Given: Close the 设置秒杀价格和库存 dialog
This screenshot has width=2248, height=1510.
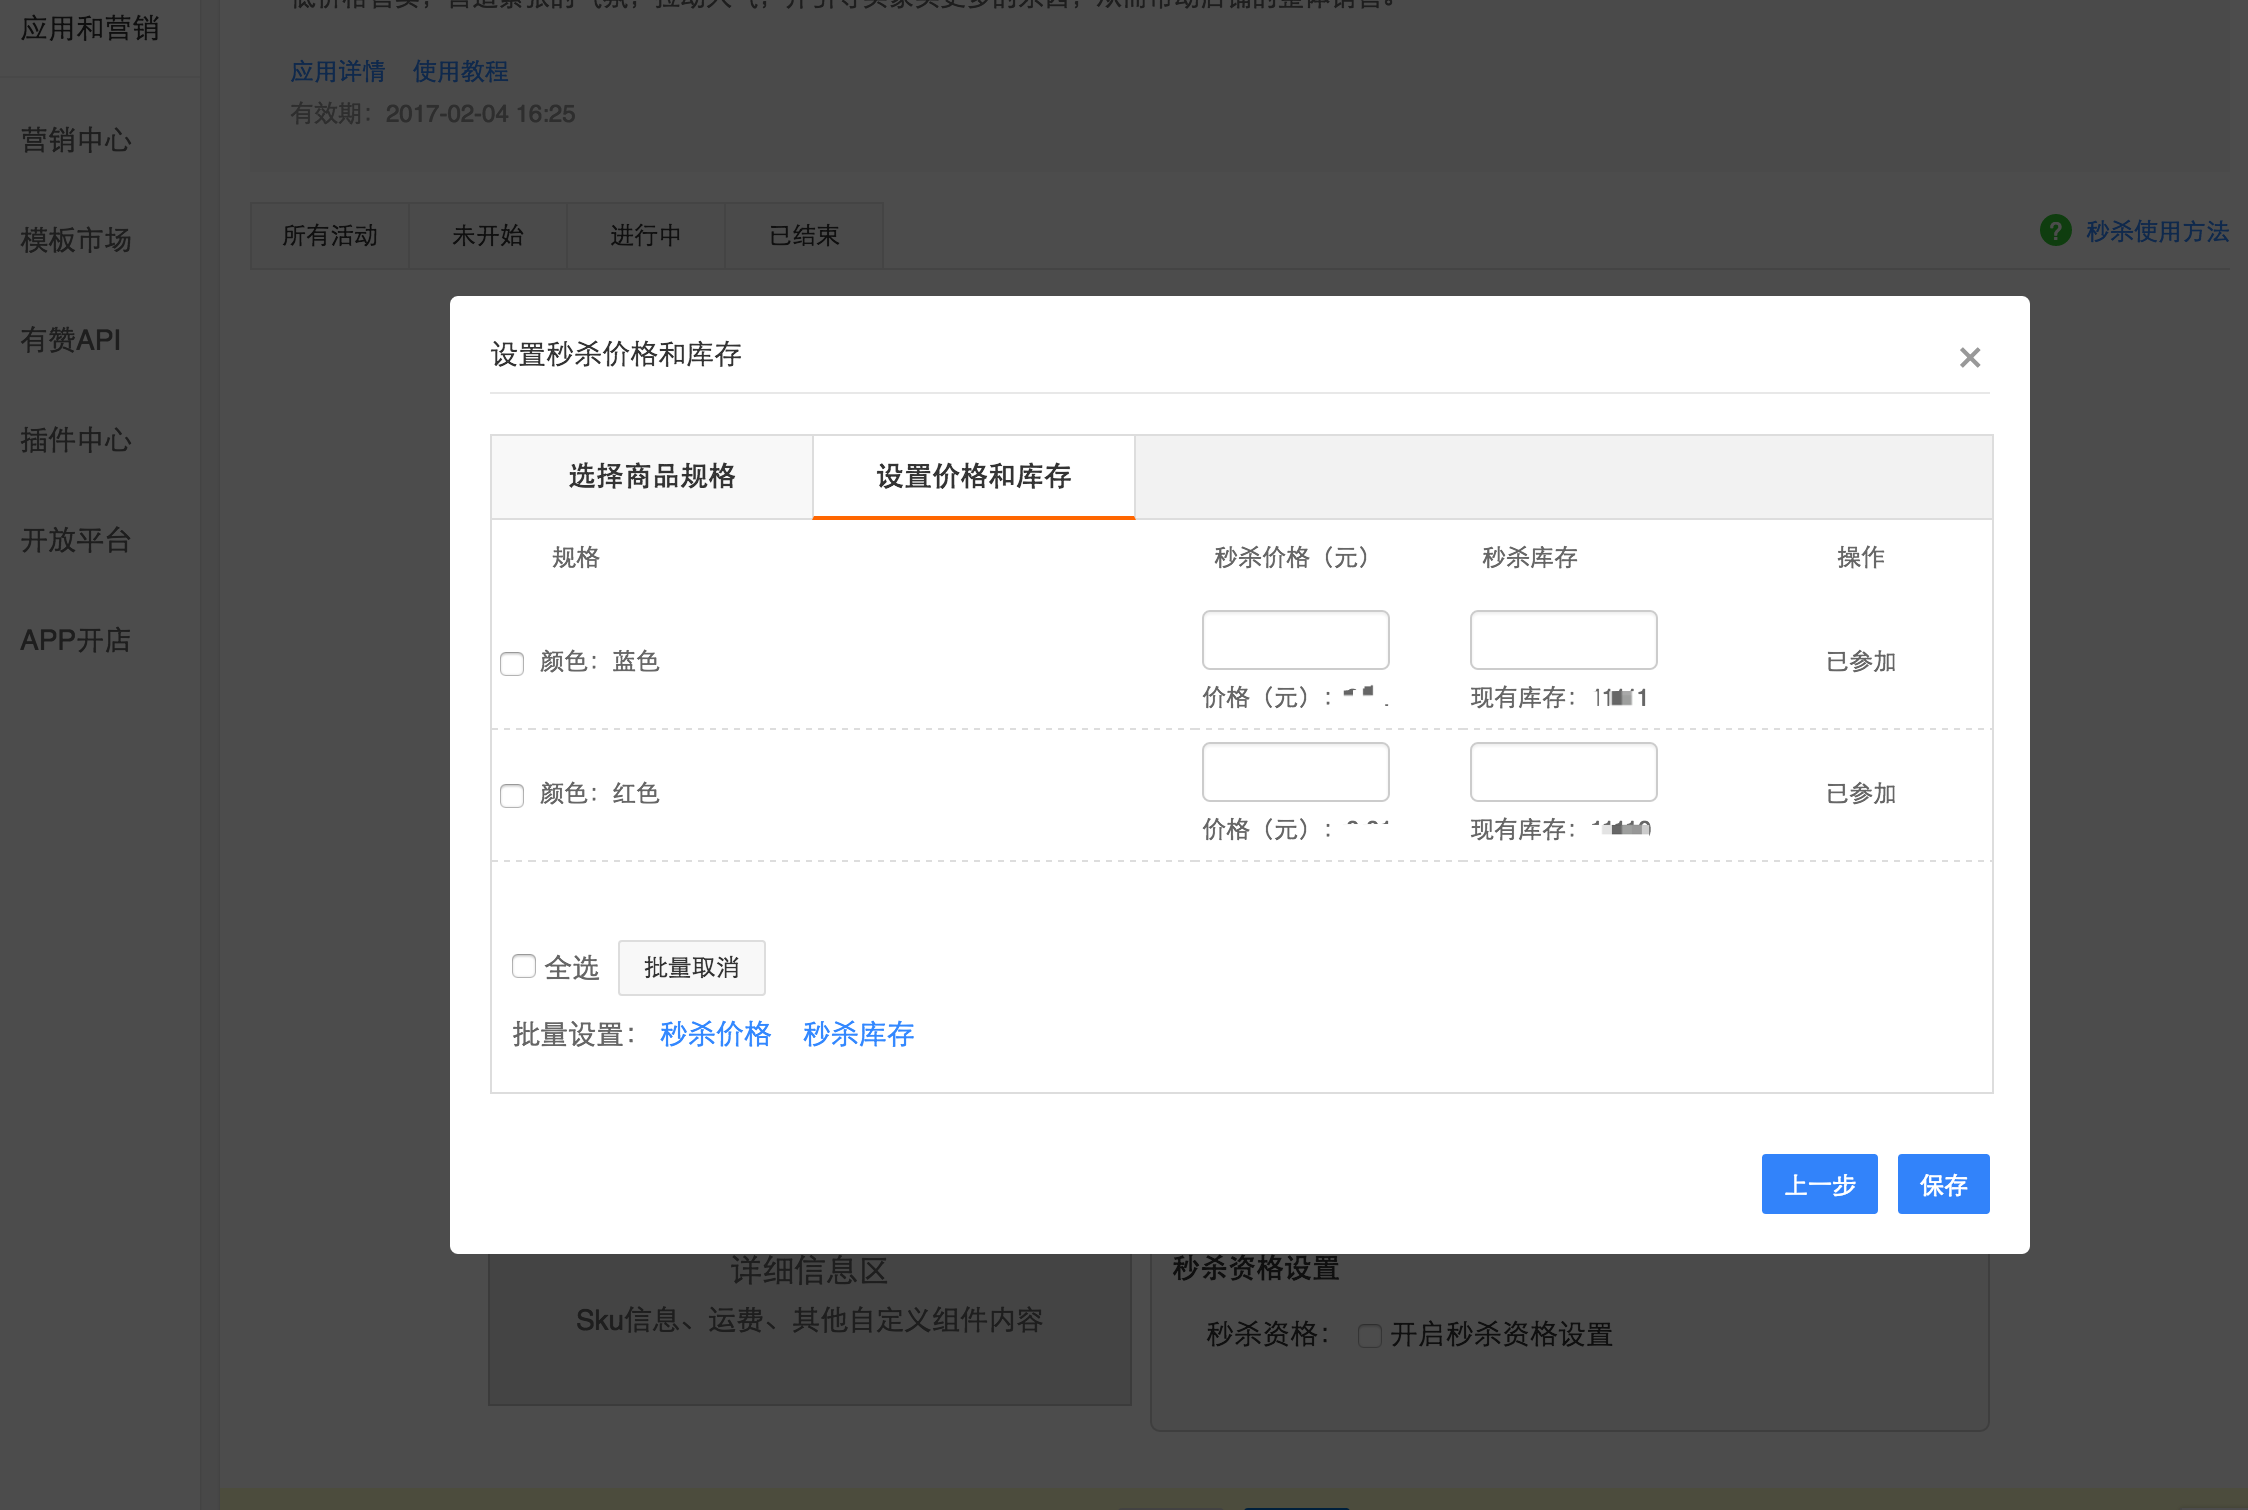Looking at the screenshot, I should click(1969, 357).
